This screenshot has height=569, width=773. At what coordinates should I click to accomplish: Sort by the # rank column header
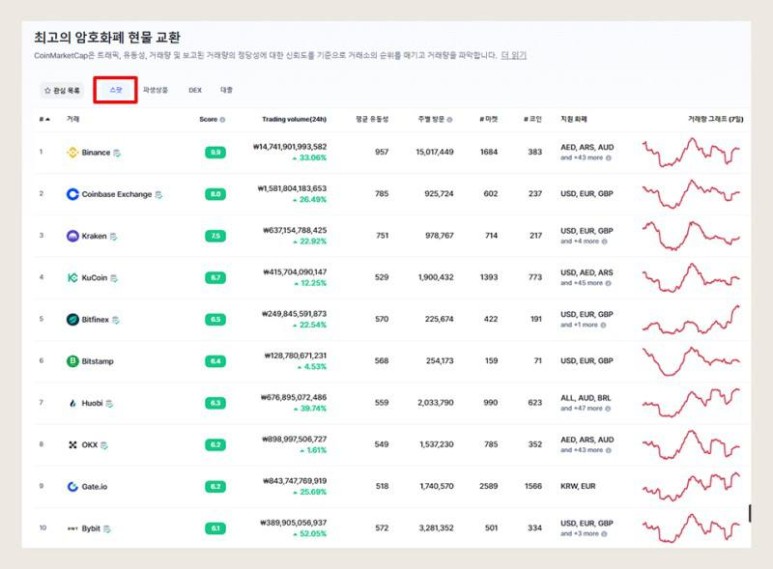44,119
